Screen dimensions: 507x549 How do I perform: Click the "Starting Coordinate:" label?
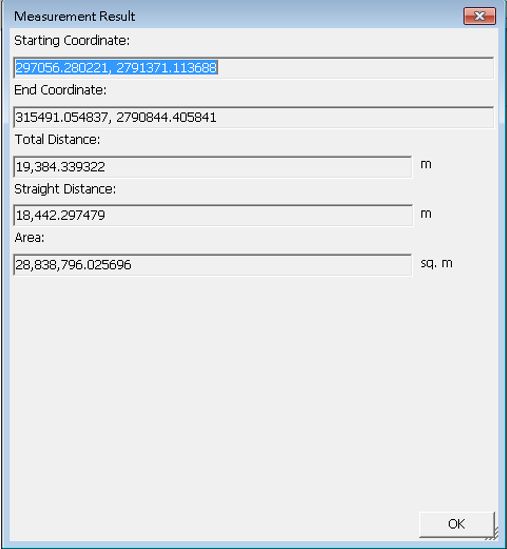point(72,41)
